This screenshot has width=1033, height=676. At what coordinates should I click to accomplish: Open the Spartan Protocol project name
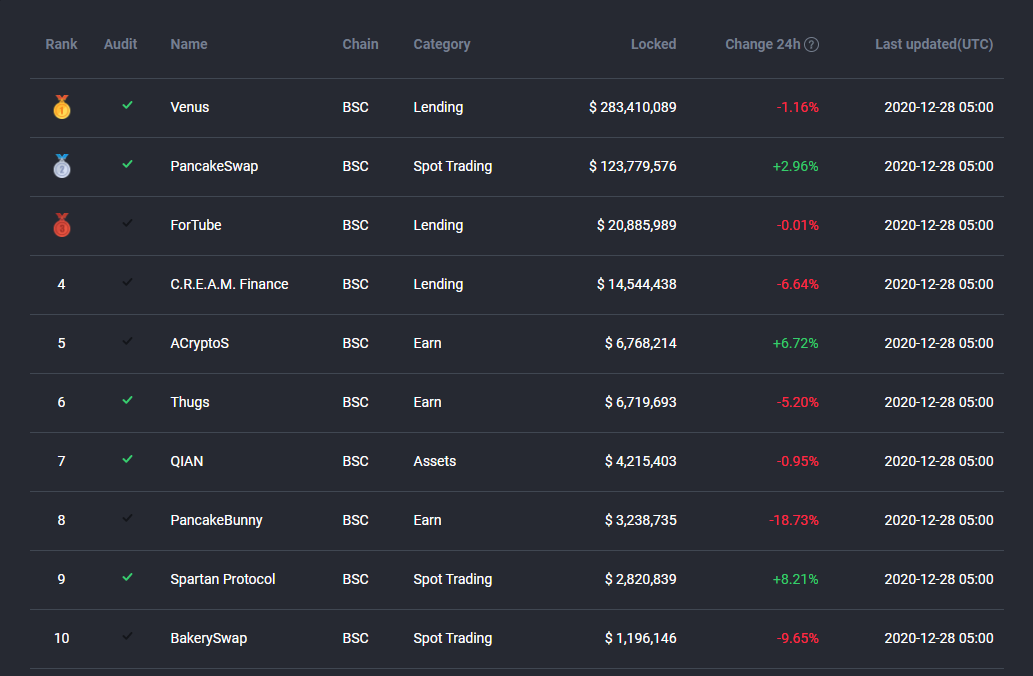(223, 579)
